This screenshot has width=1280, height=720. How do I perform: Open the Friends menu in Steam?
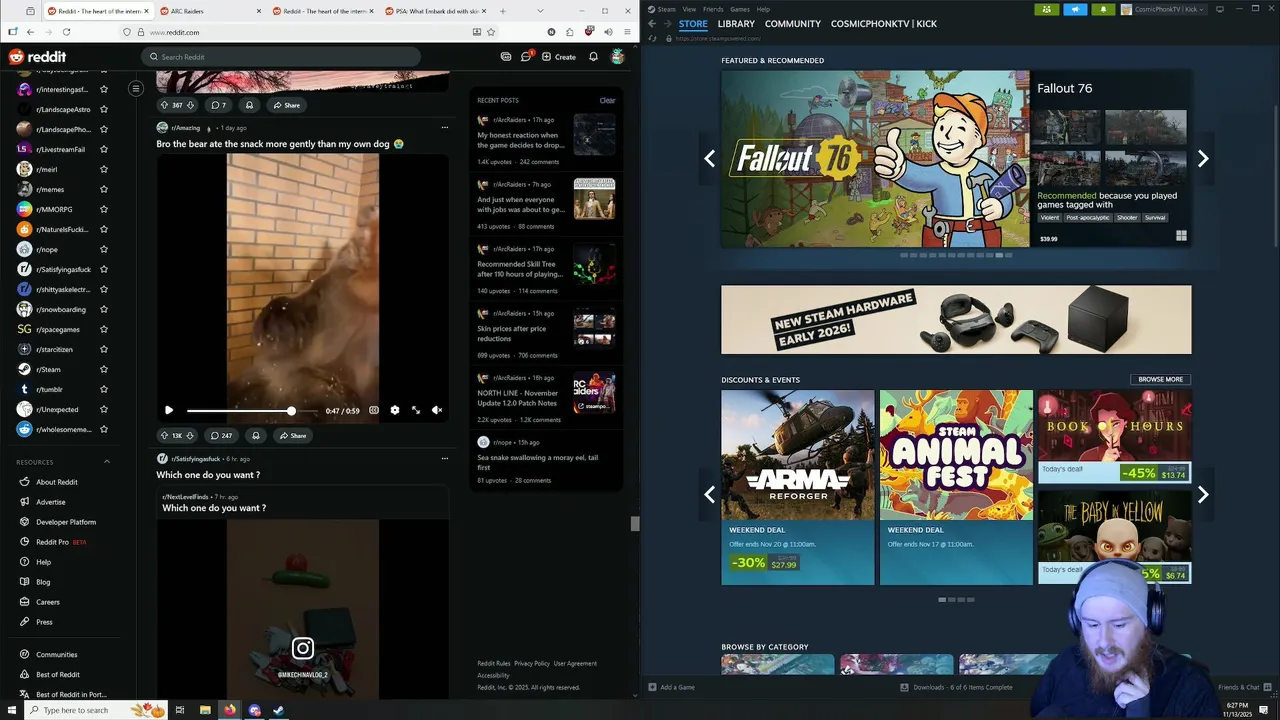(x=713, y=9)
